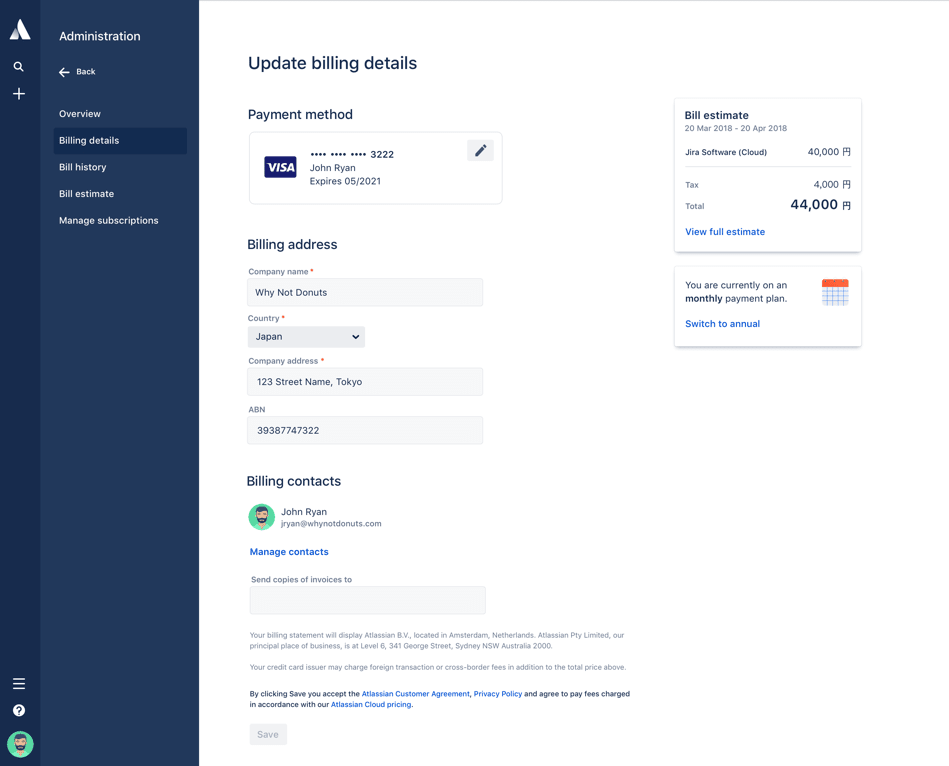Click the Company name input field
Screen dimensions: 949x766
tap(365, 293)
